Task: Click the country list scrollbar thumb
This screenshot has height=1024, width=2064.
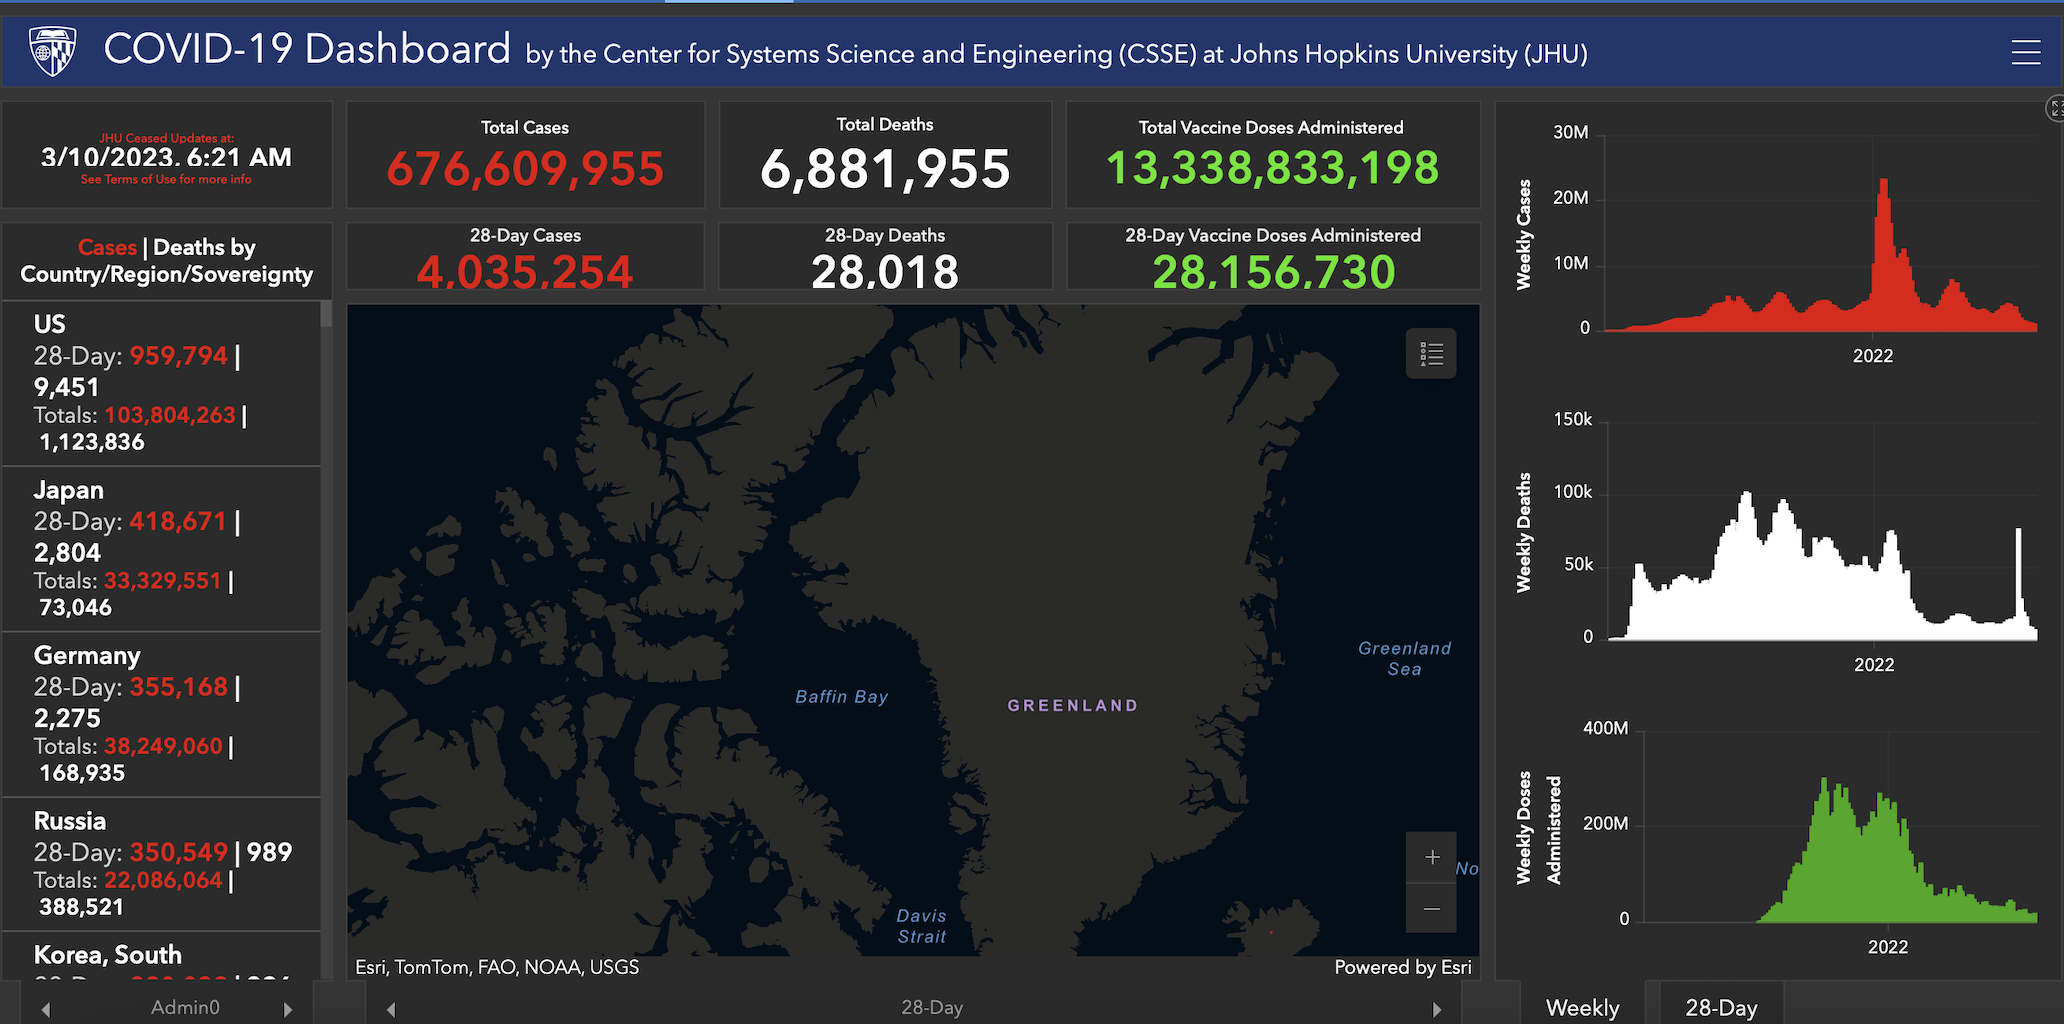Action: tap(326, 314)
